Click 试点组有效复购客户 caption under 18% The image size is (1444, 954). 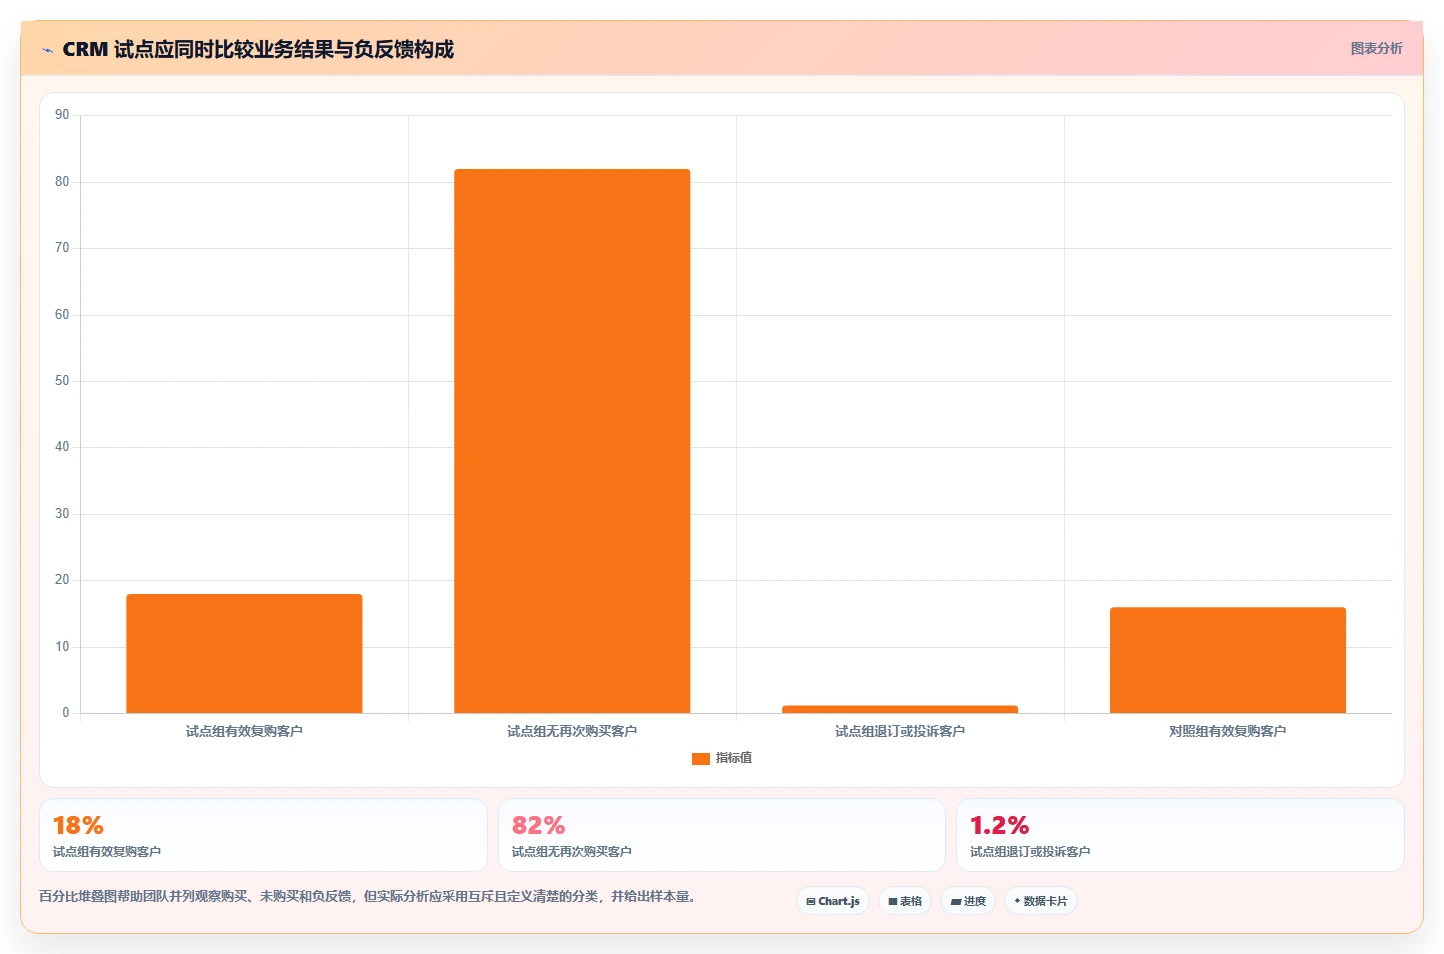point(107,852)
